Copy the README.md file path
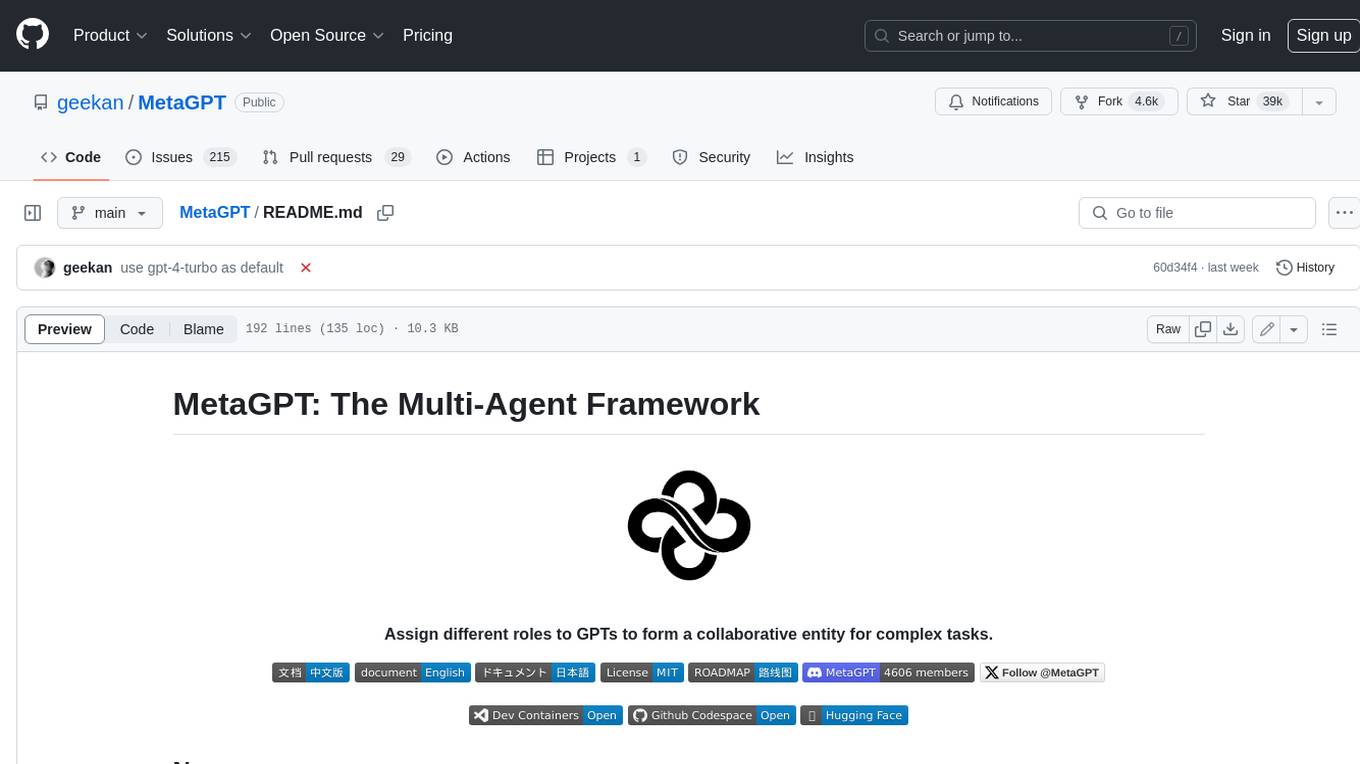 click(x=385, y=213)
